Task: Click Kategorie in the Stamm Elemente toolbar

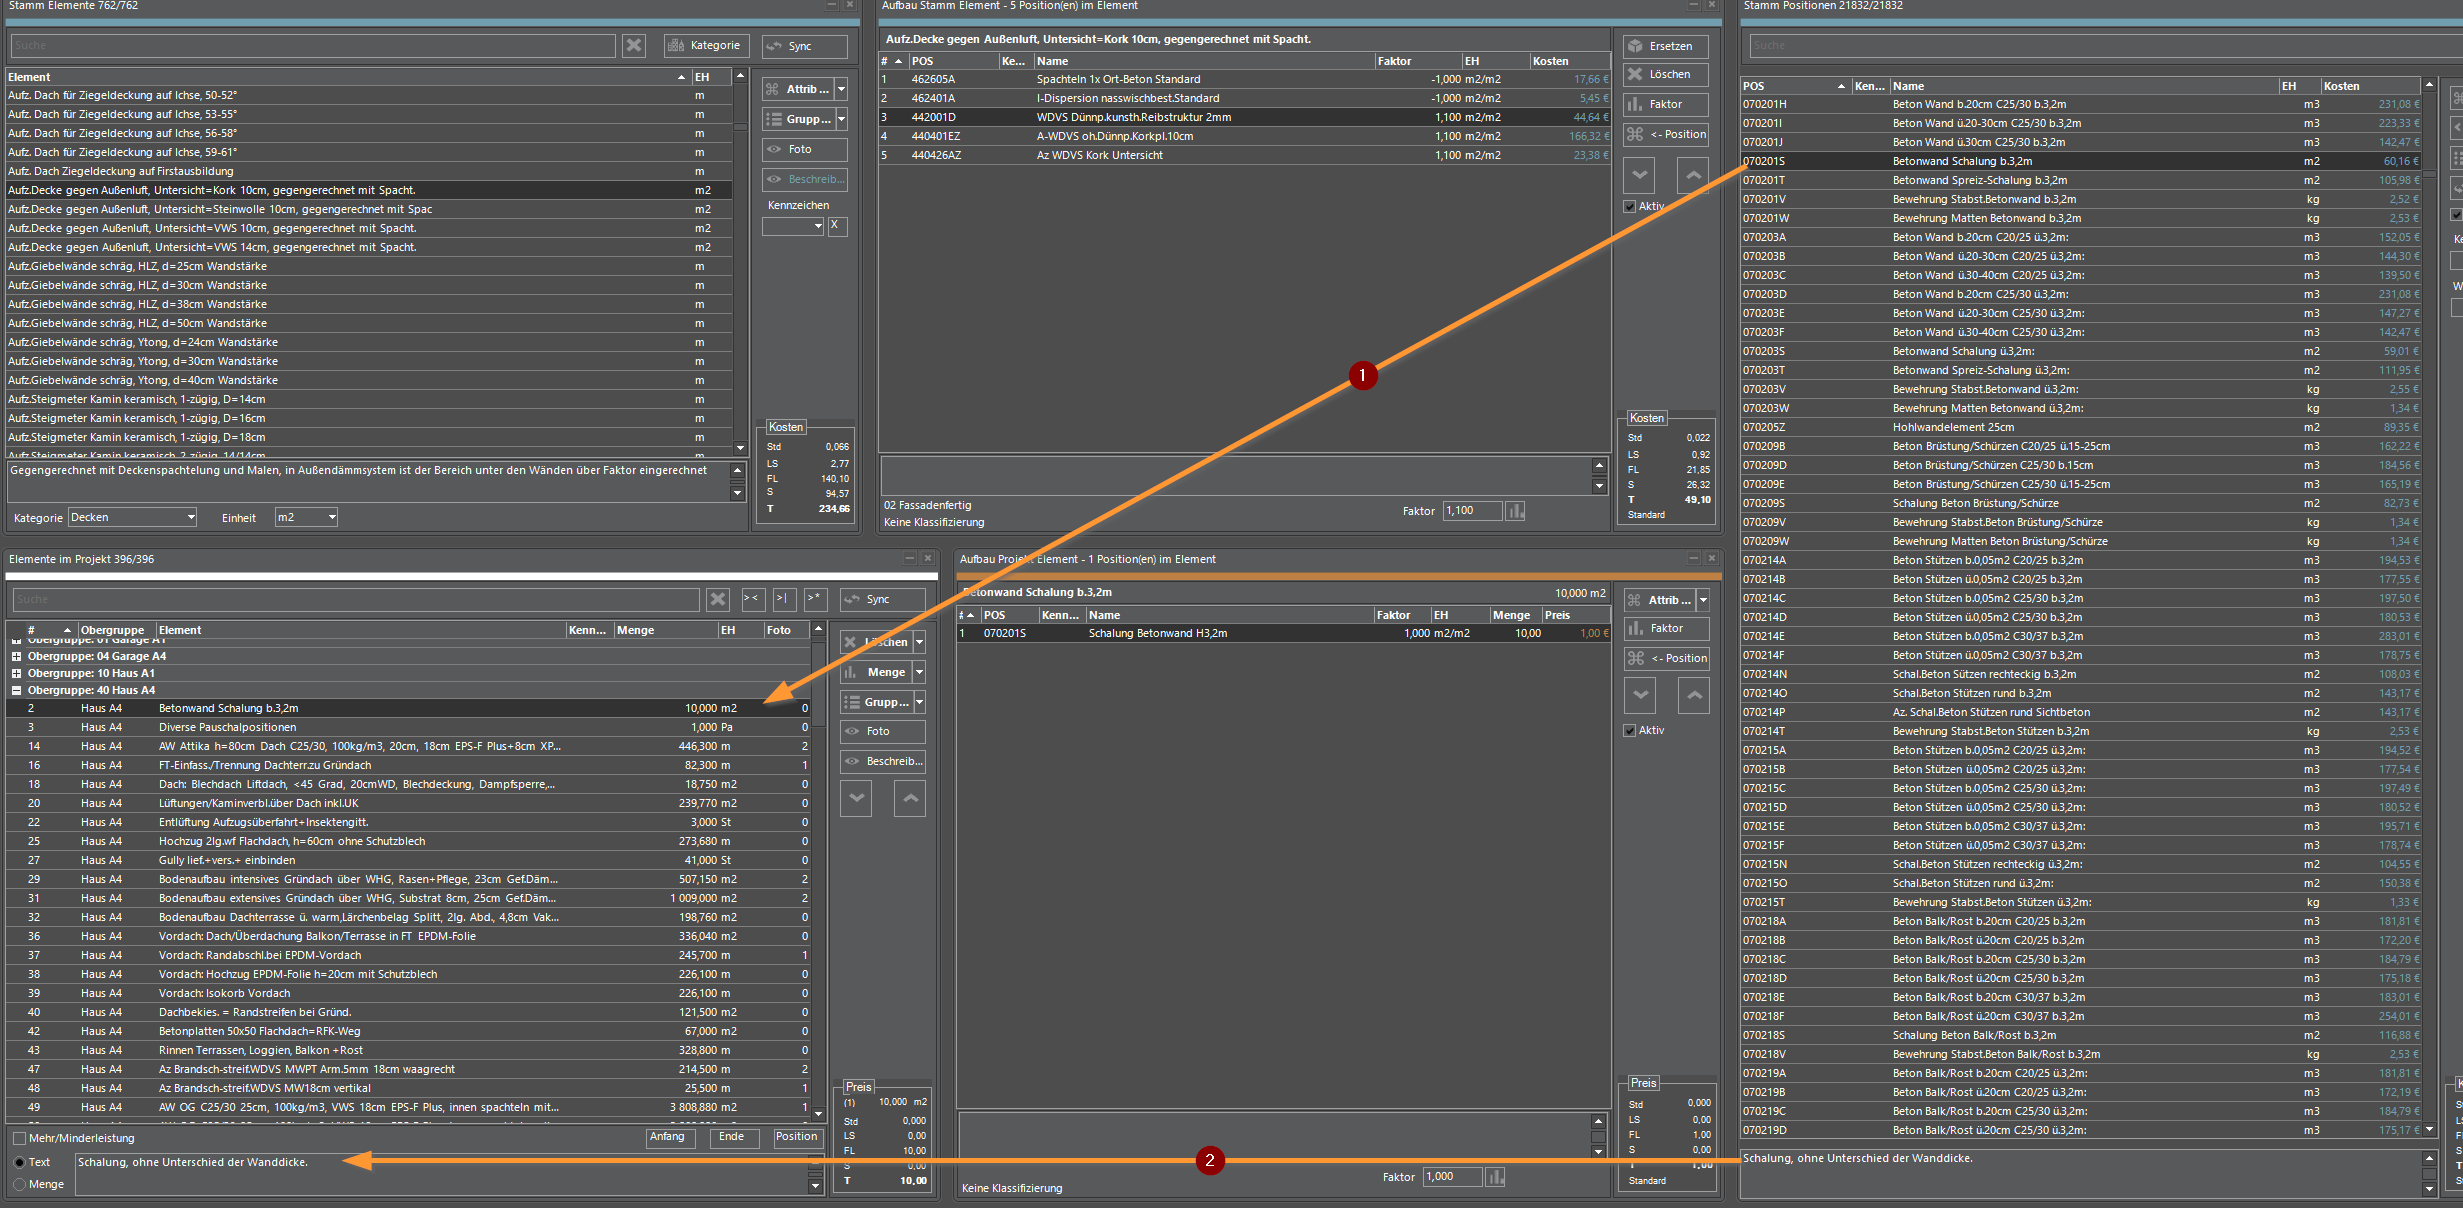Action: coord(706,46)
